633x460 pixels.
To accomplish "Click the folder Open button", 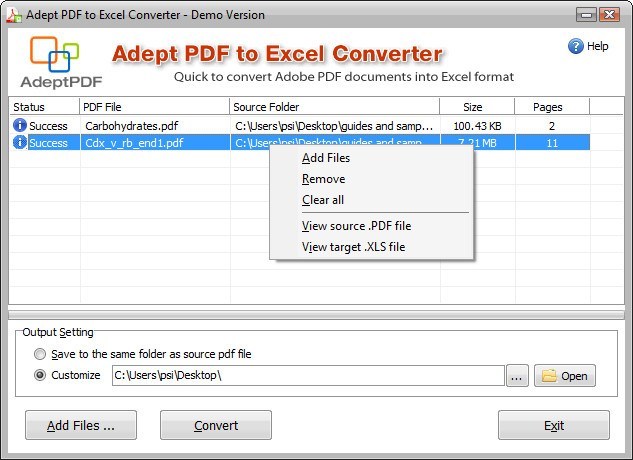I will [x=564, y=376].
